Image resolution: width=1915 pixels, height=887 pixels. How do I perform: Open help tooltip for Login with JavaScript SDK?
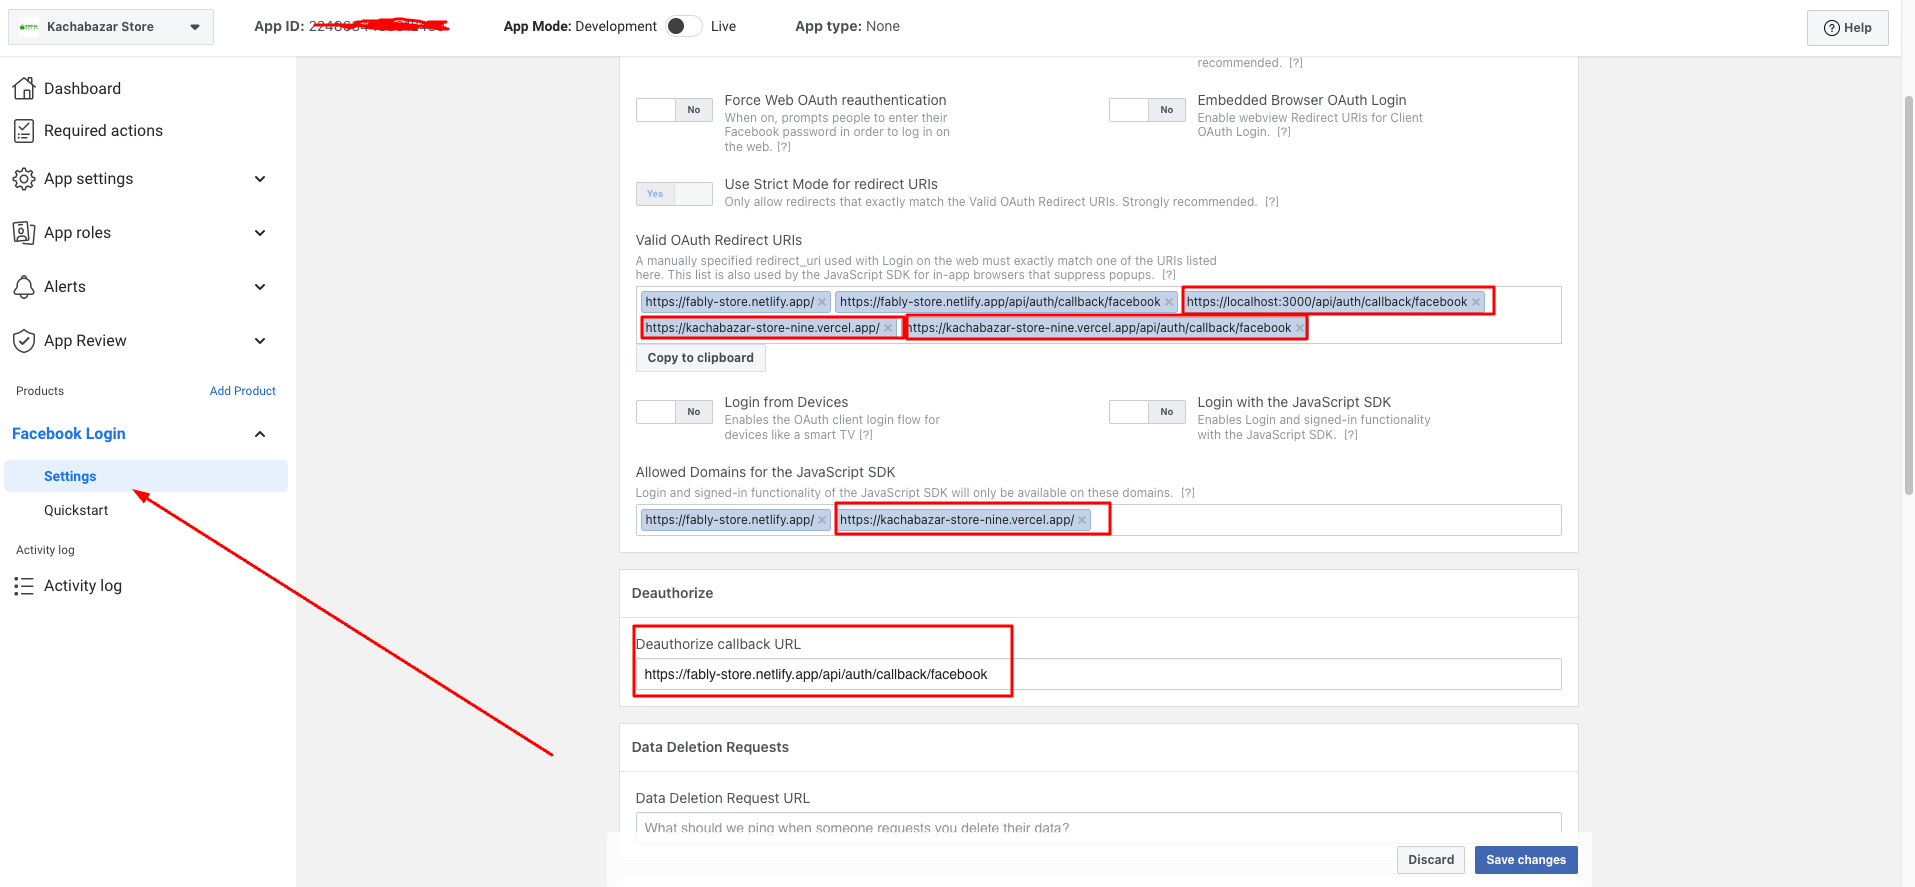[x=1351, y=435]
